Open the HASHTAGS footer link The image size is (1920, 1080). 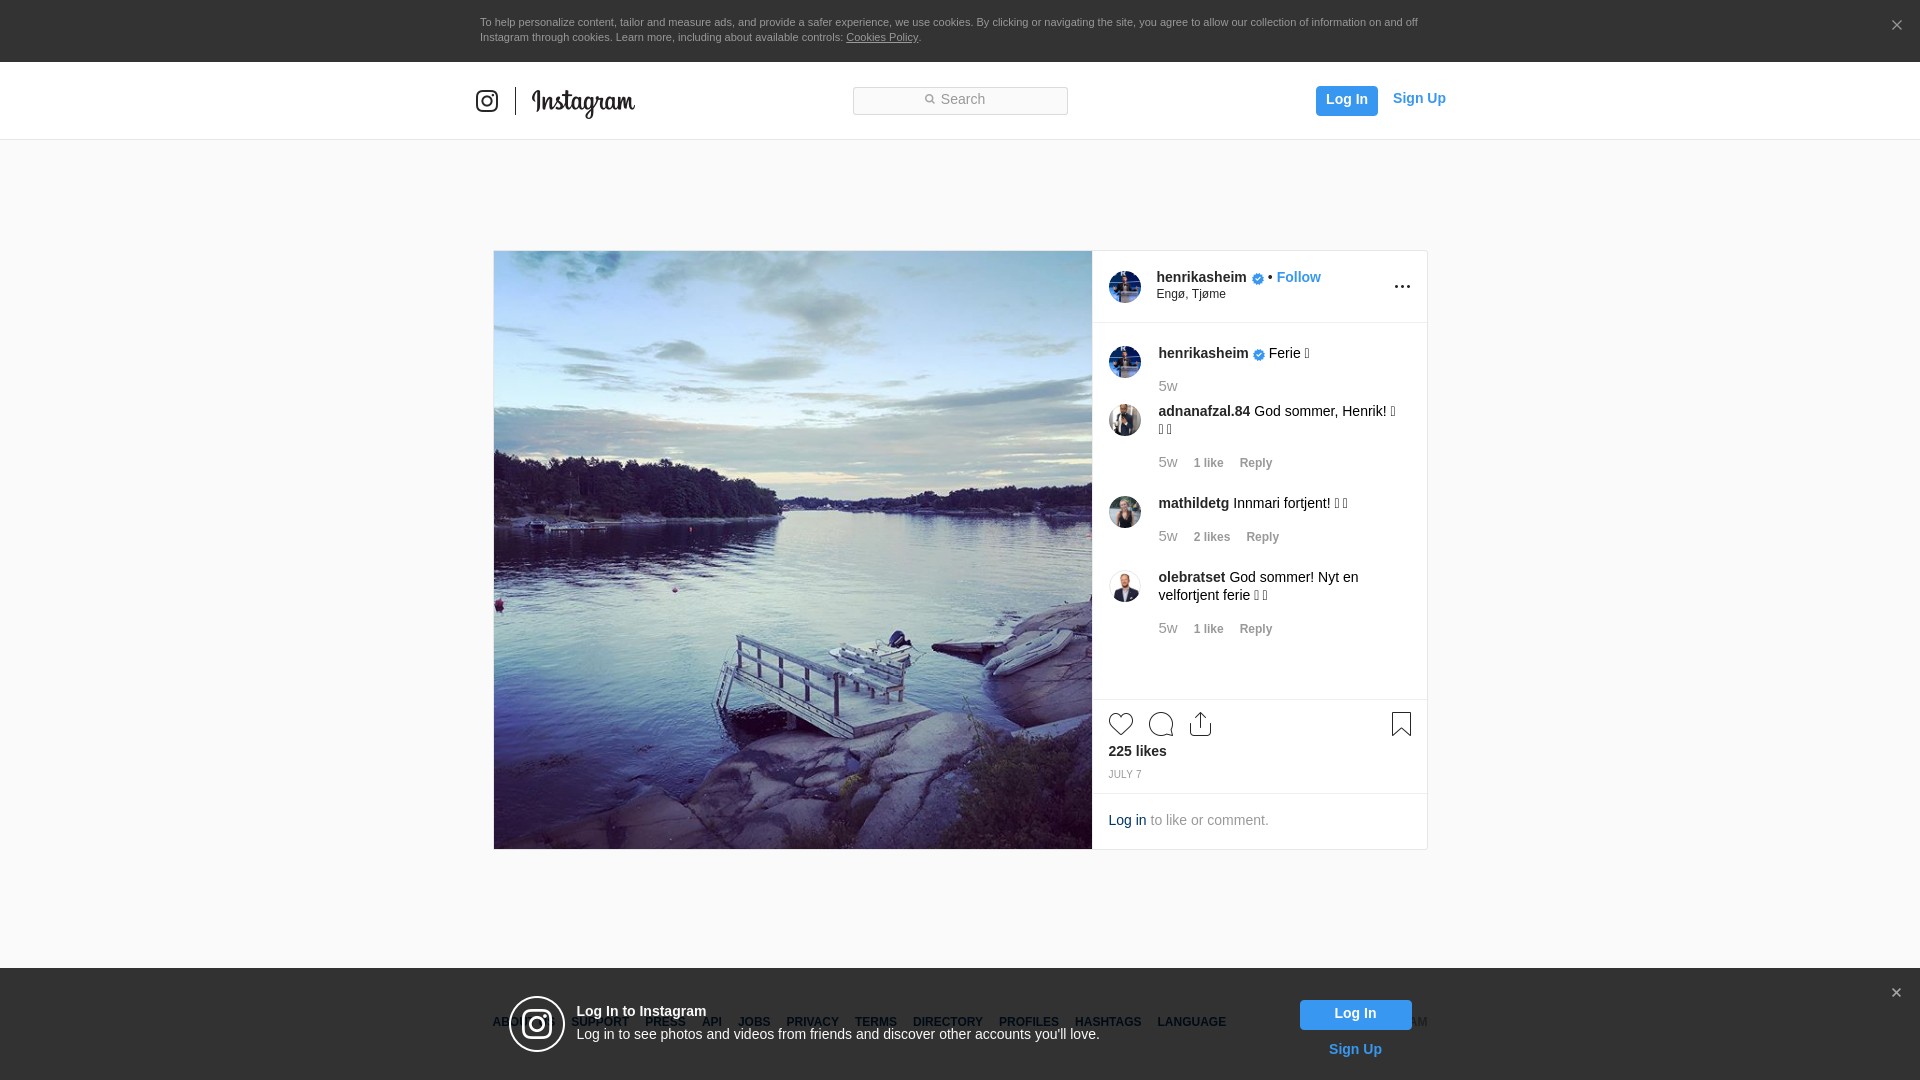[1108, 1022]
